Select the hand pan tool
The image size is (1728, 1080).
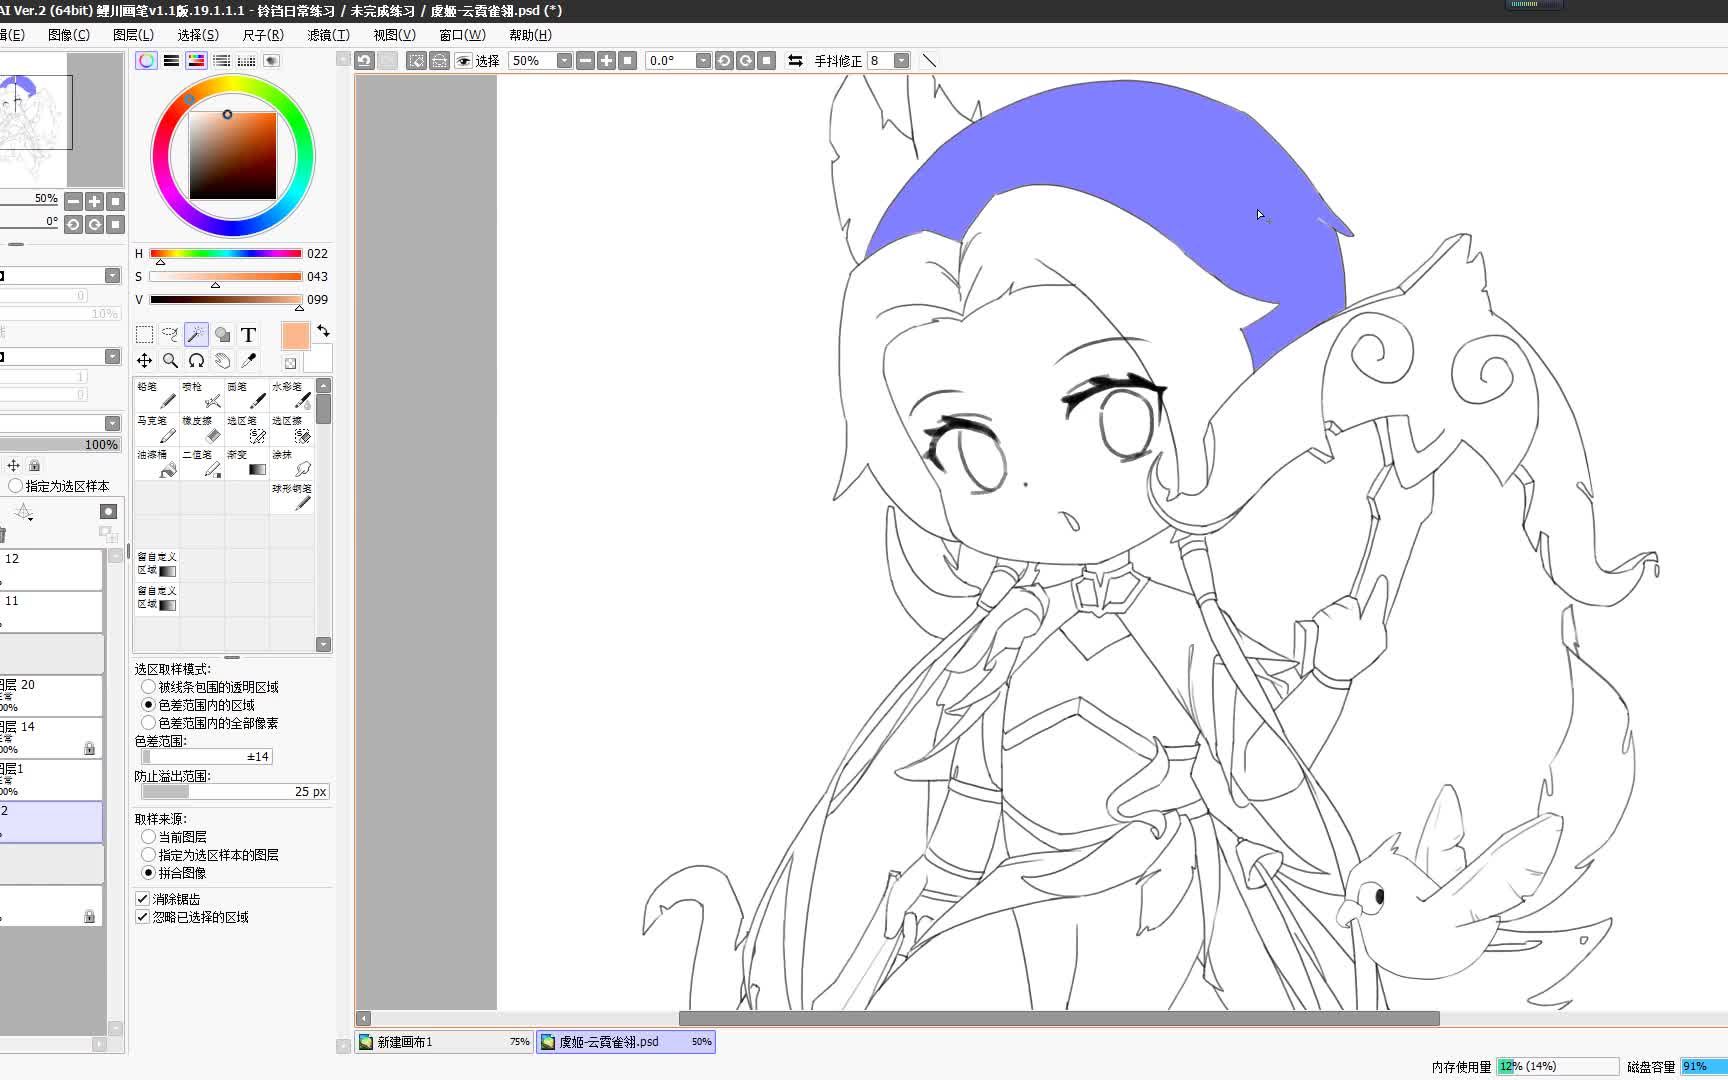point(222,361)
